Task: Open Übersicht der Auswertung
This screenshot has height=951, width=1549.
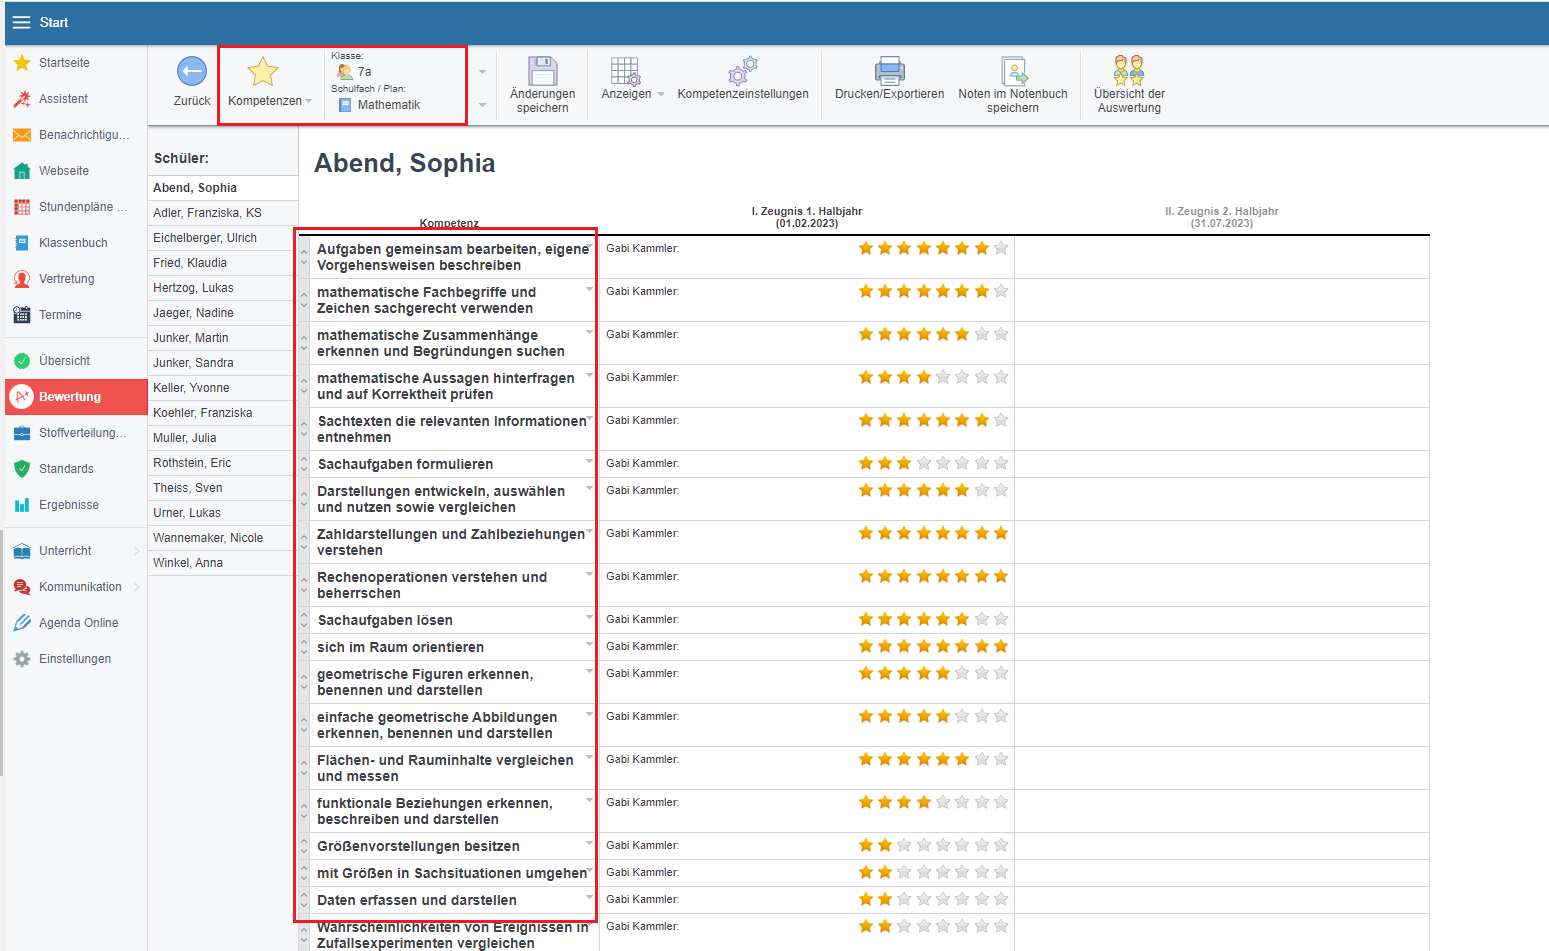Action: [1129, 72]
